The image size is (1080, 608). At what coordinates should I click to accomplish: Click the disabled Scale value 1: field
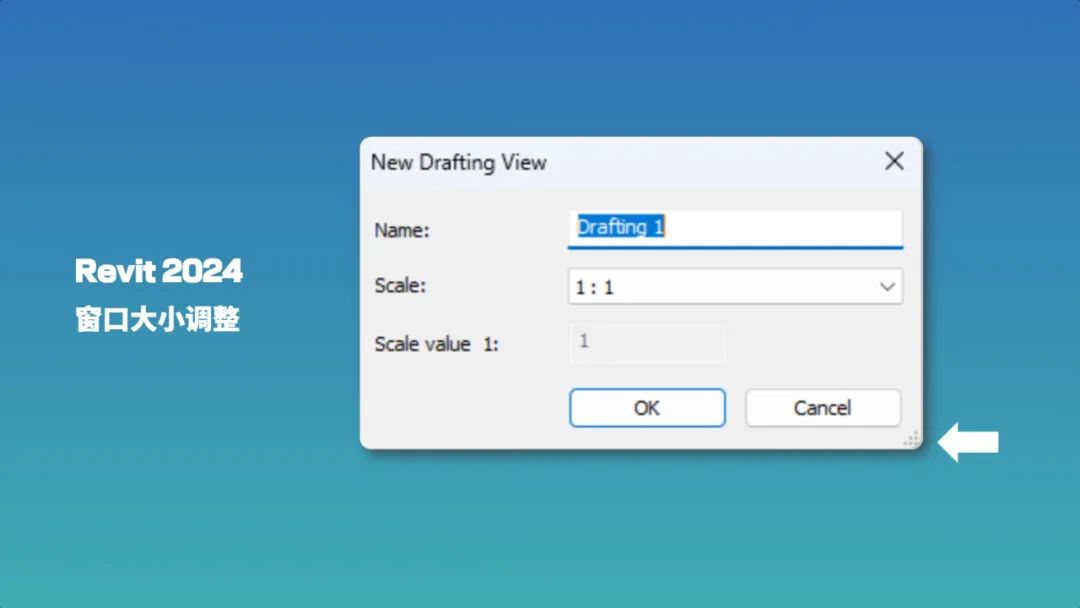tap(648, 343)
